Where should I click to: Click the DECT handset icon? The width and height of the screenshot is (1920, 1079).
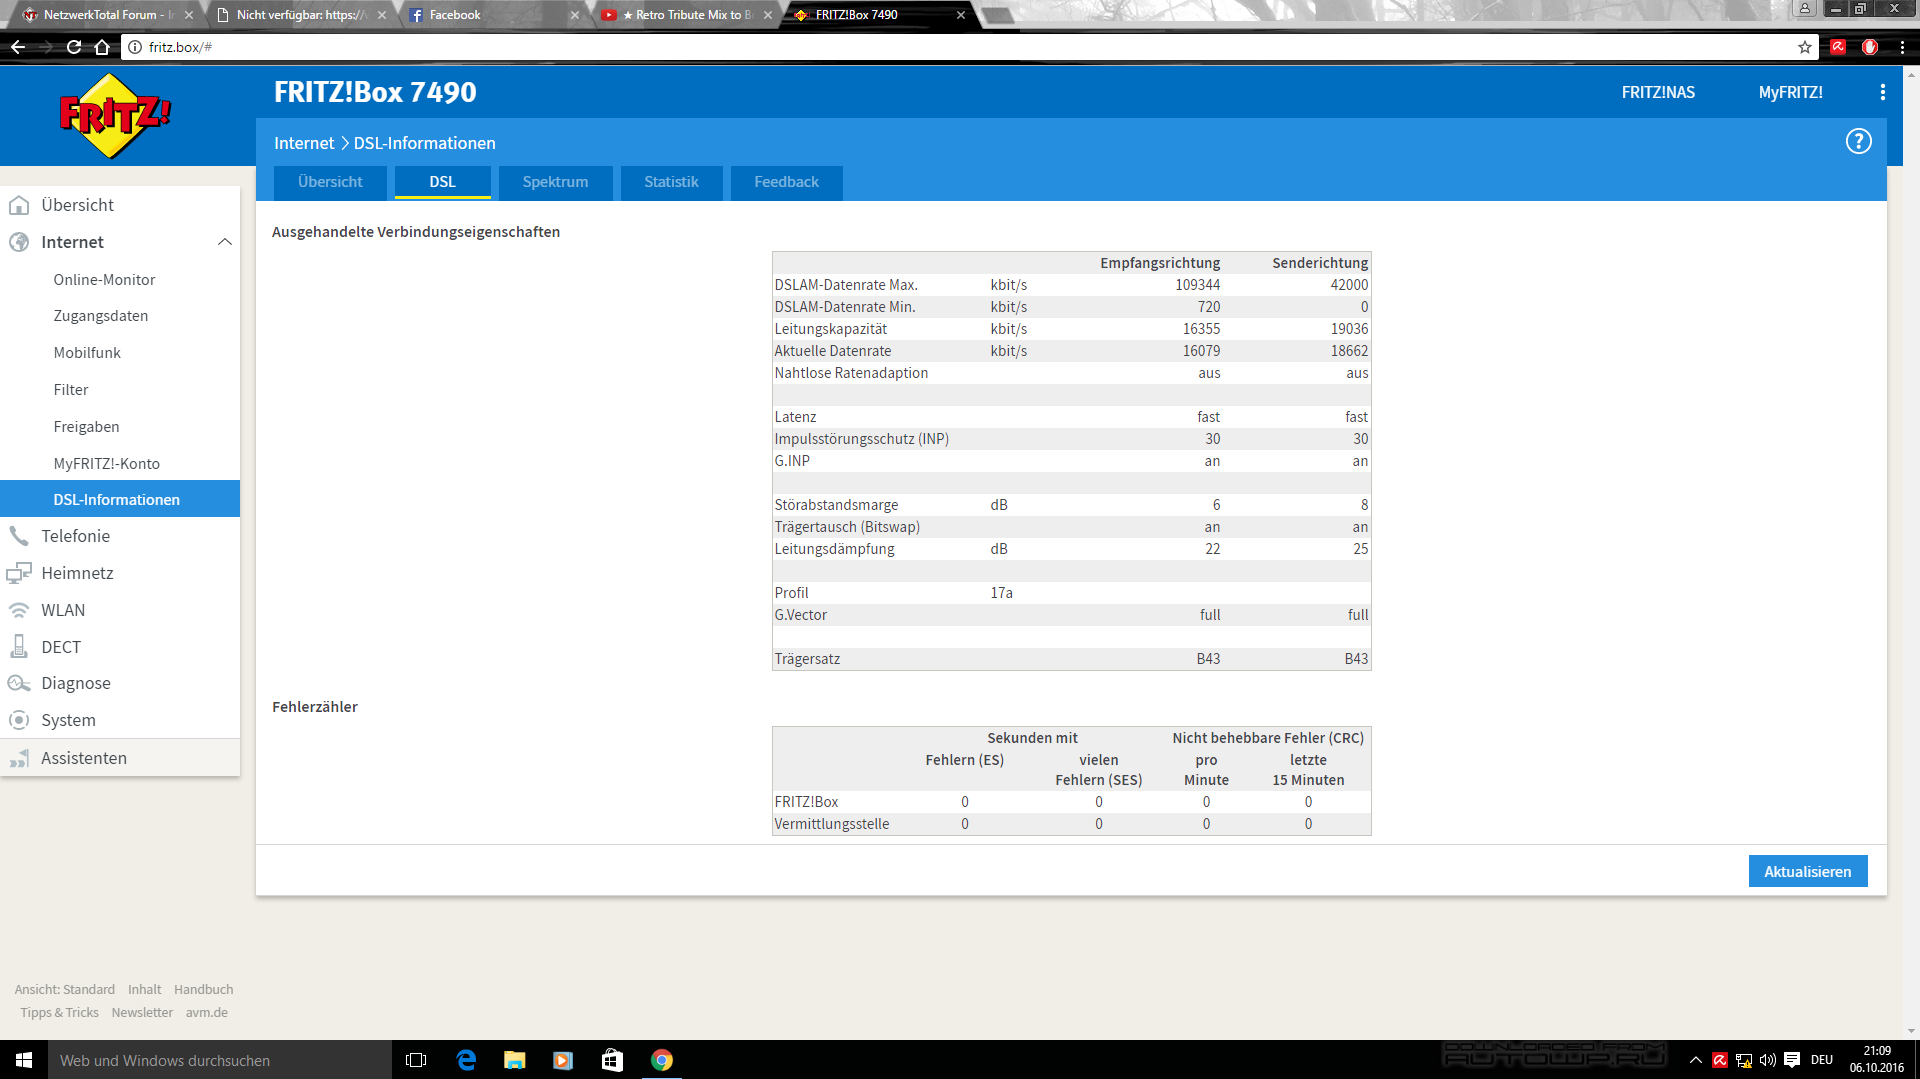click(x=19, y=647)
